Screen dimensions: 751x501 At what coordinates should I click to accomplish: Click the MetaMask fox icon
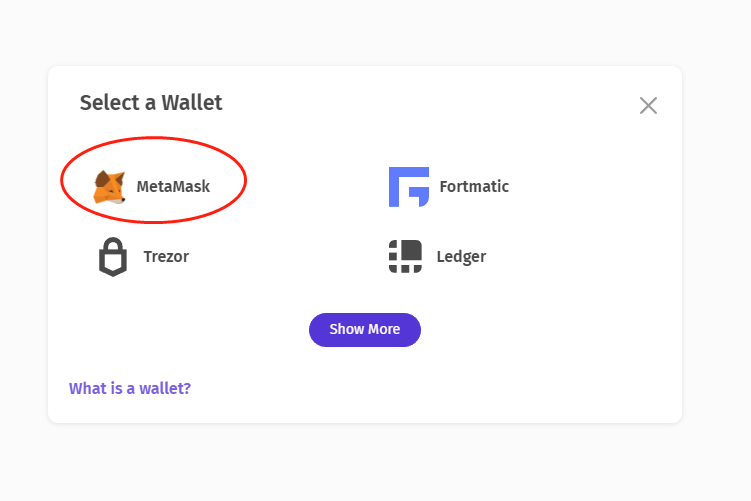[109, 187]
